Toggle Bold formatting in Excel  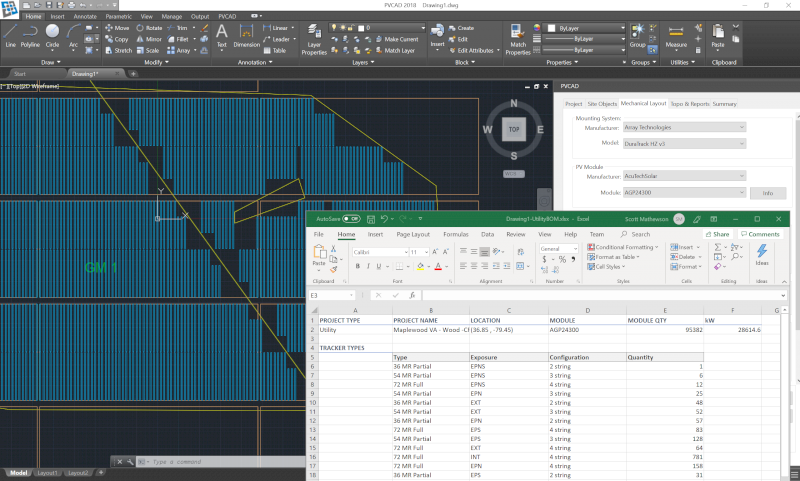[358, 267]
